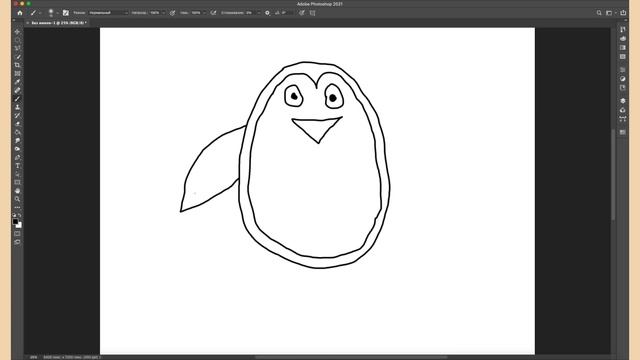Click the Flow value field

(196, 13)
